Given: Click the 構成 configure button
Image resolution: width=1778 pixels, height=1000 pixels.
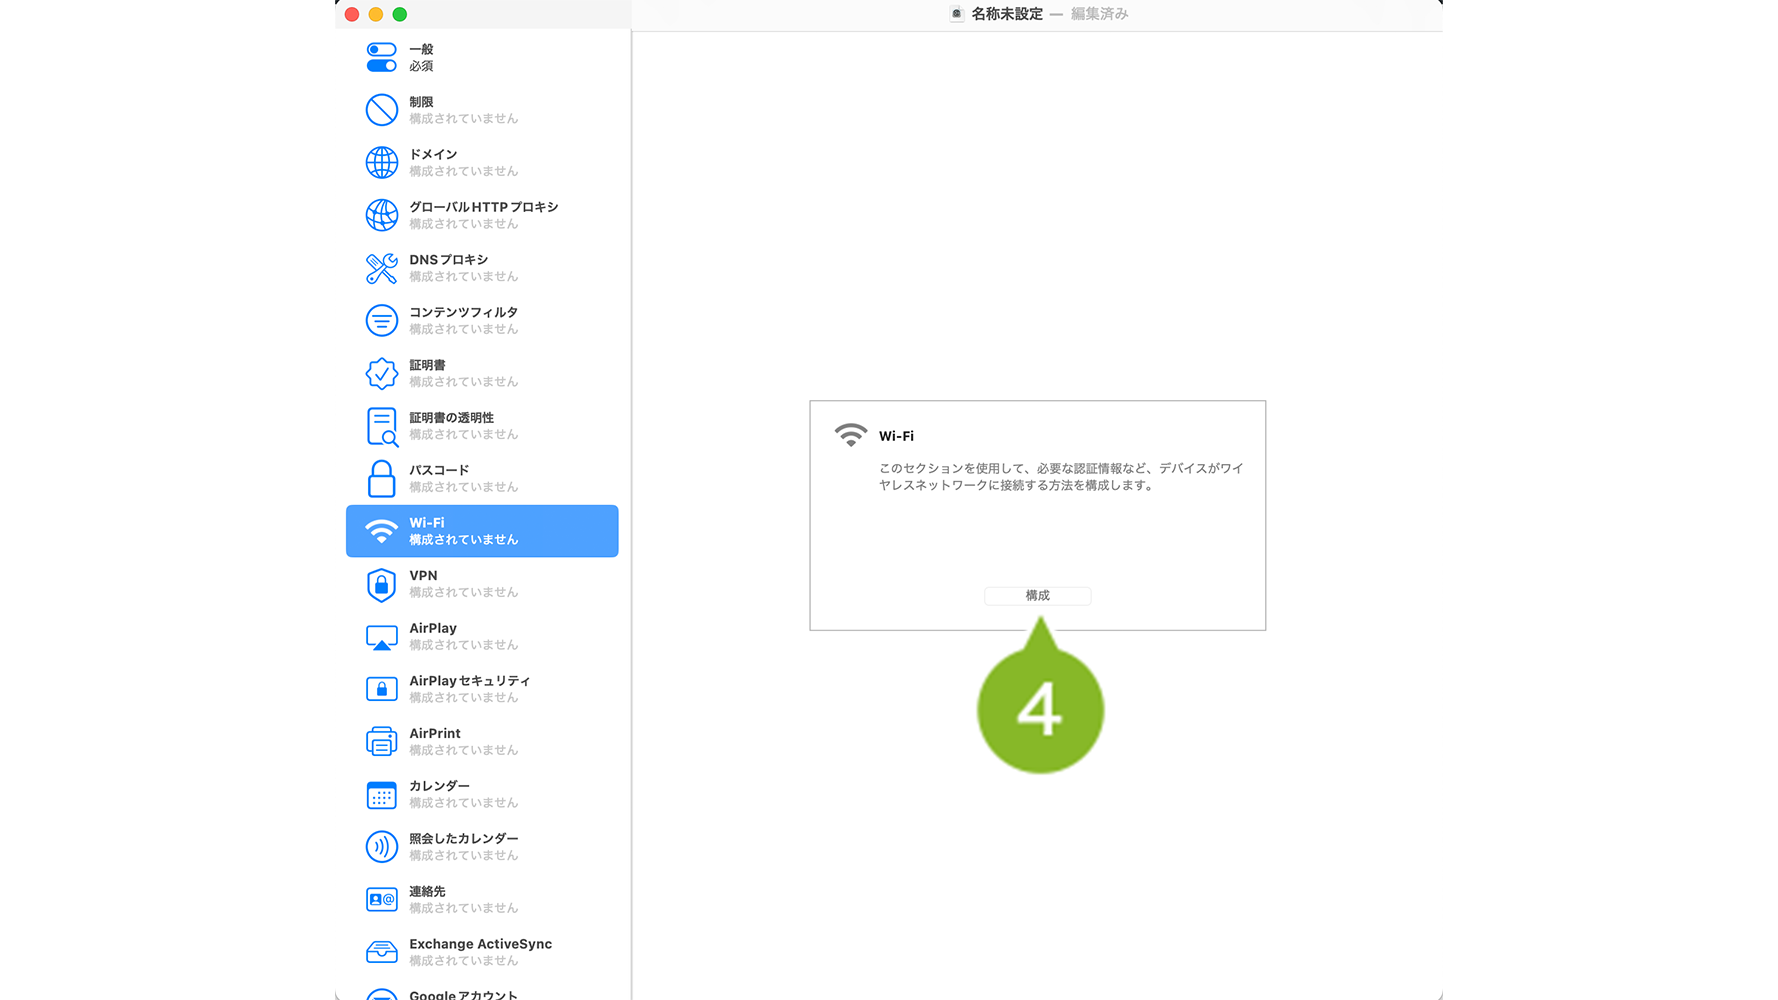Looking at the screenshot, I should (1037, 595).
